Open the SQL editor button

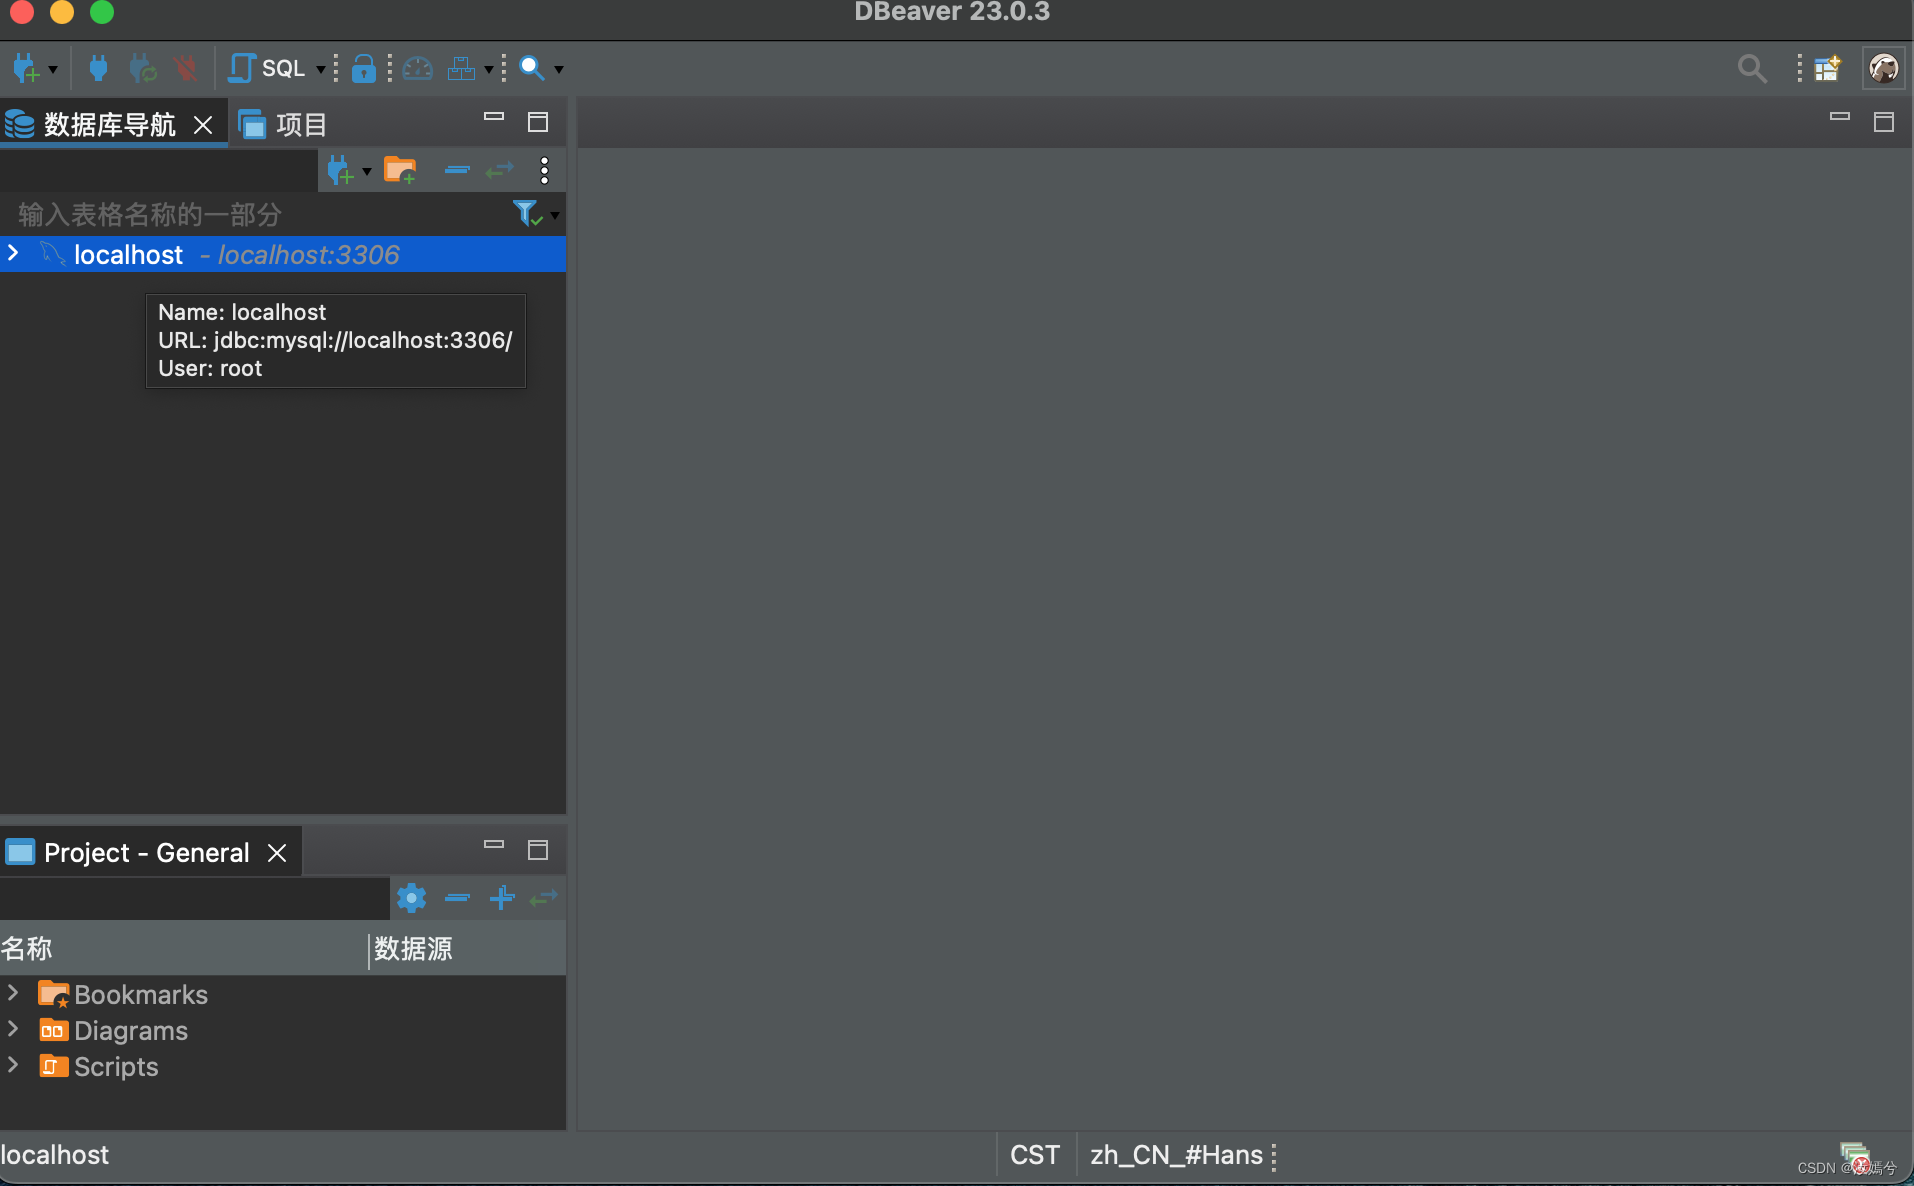pos(267,68)
